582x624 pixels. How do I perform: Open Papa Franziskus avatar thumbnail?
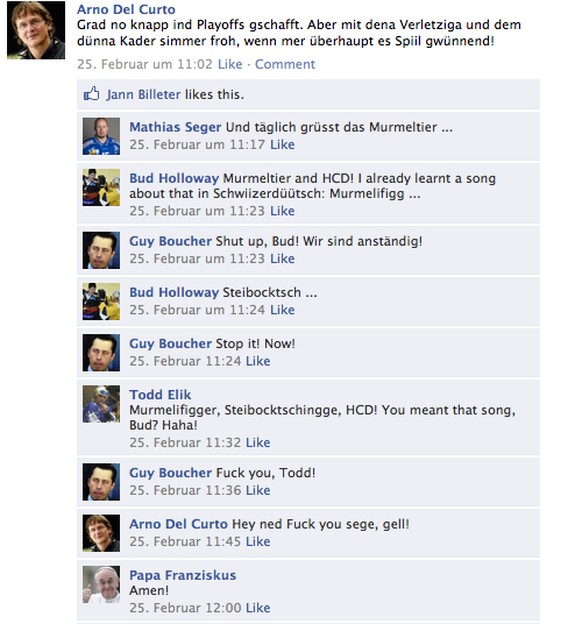point(101,585)
